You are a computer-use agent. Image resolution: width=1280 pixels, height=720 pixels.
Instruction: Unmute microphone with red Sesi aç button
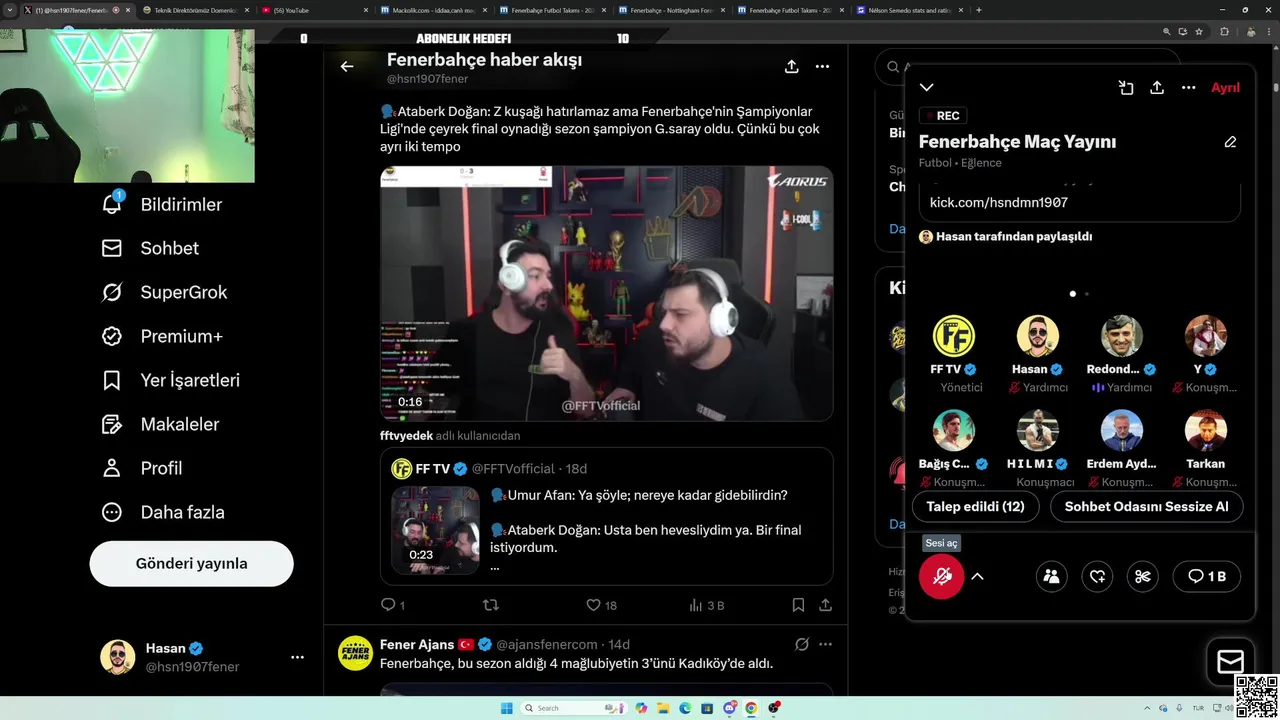pyautogui.click(x=941, y=576)
